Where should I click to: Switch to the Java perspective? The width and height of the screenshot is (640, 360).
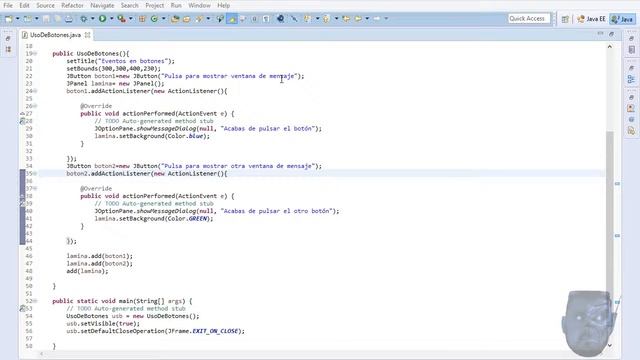pyautogui.click(x=623, y=19)
